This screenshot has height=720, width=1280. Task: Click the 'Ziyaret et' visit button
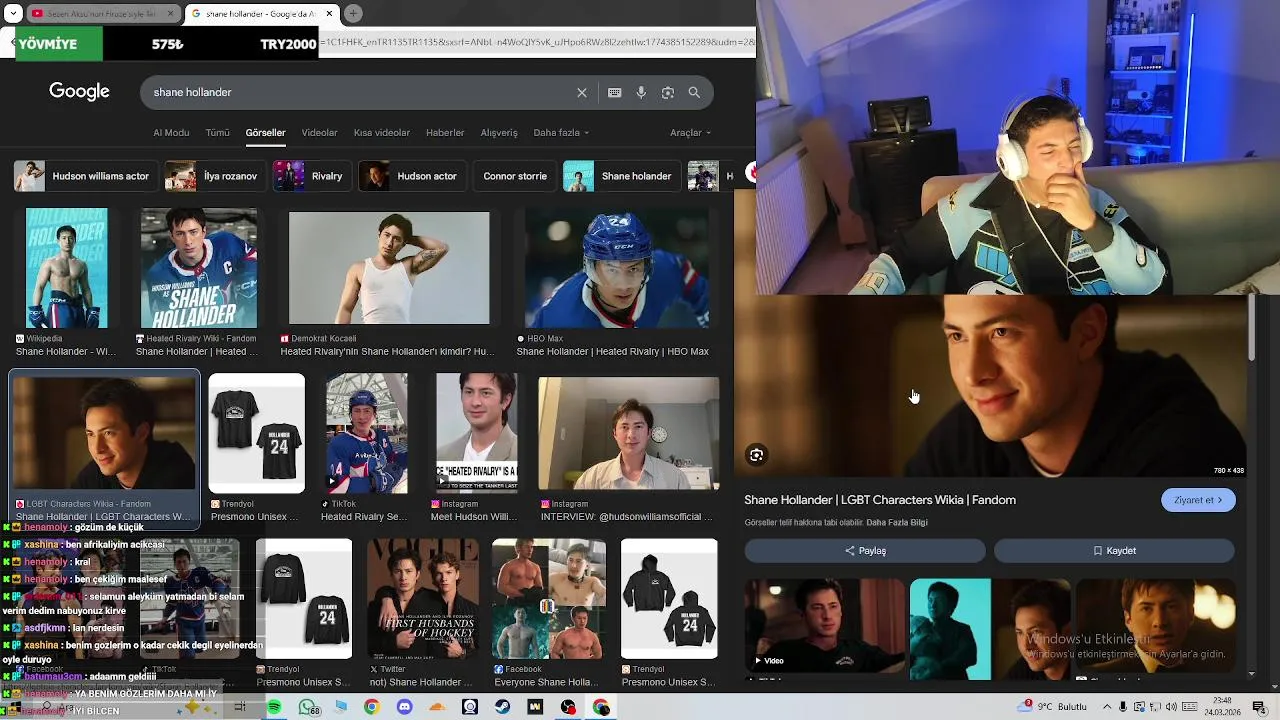coord(1198,500)
